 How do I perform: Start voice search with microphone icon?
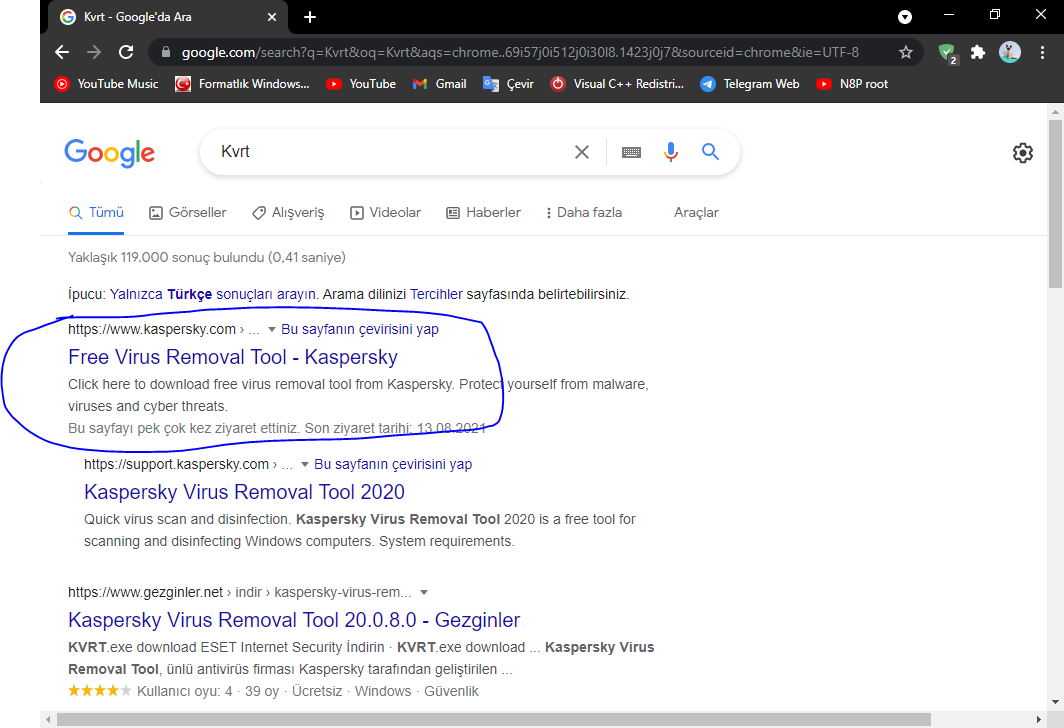pos(670,152)
